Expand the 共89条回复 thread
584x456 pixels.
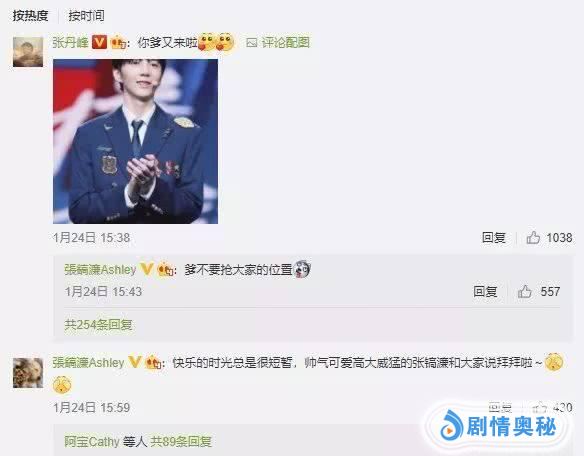[181, 442]
